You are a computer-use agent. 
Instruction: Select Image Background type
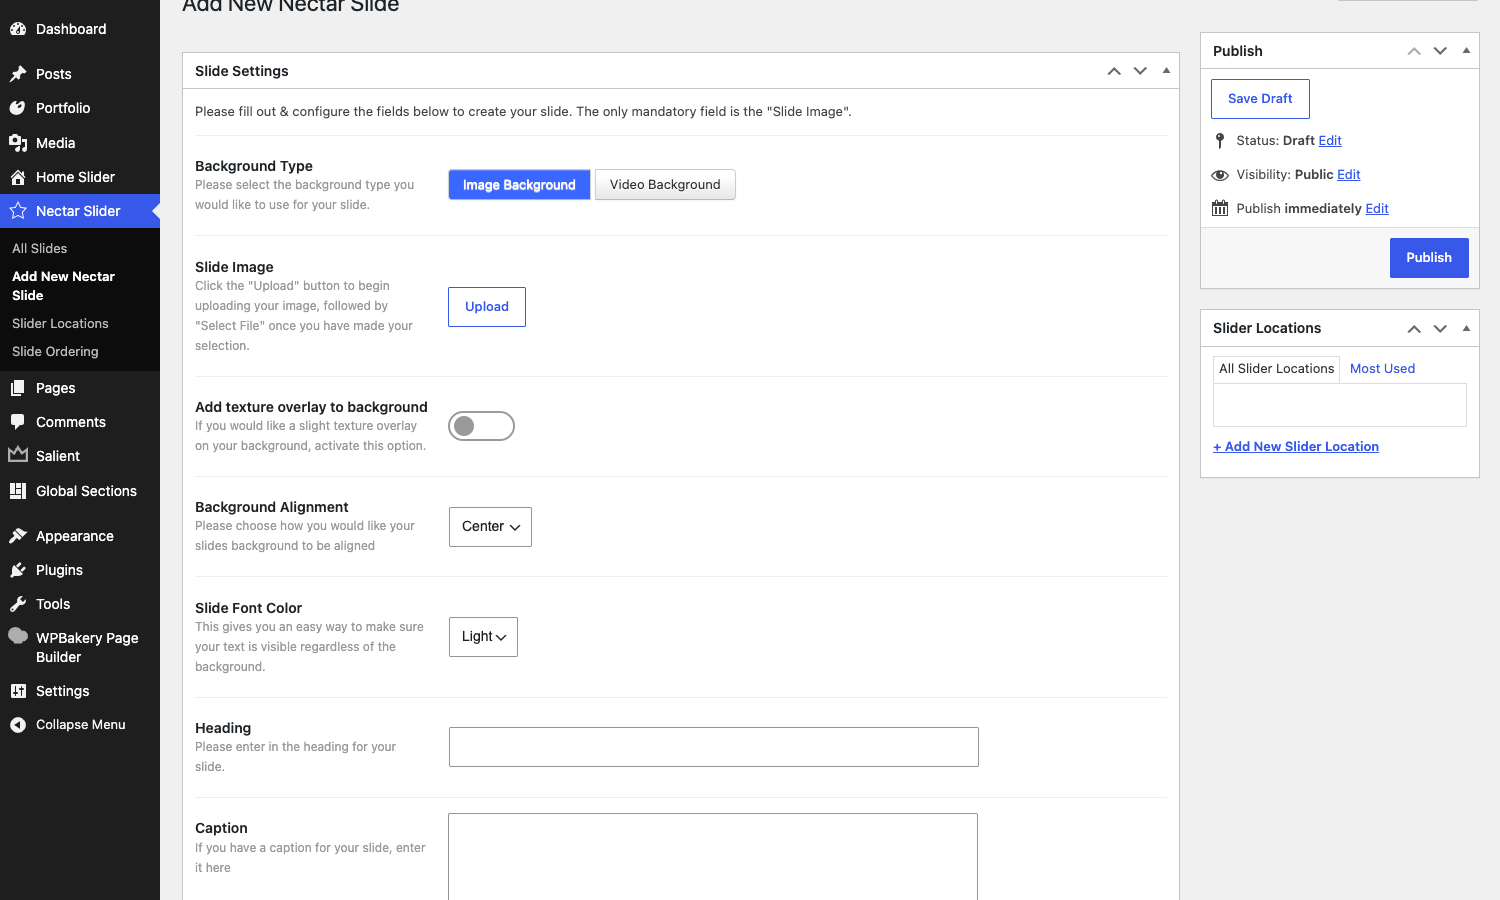click(519, 185)
